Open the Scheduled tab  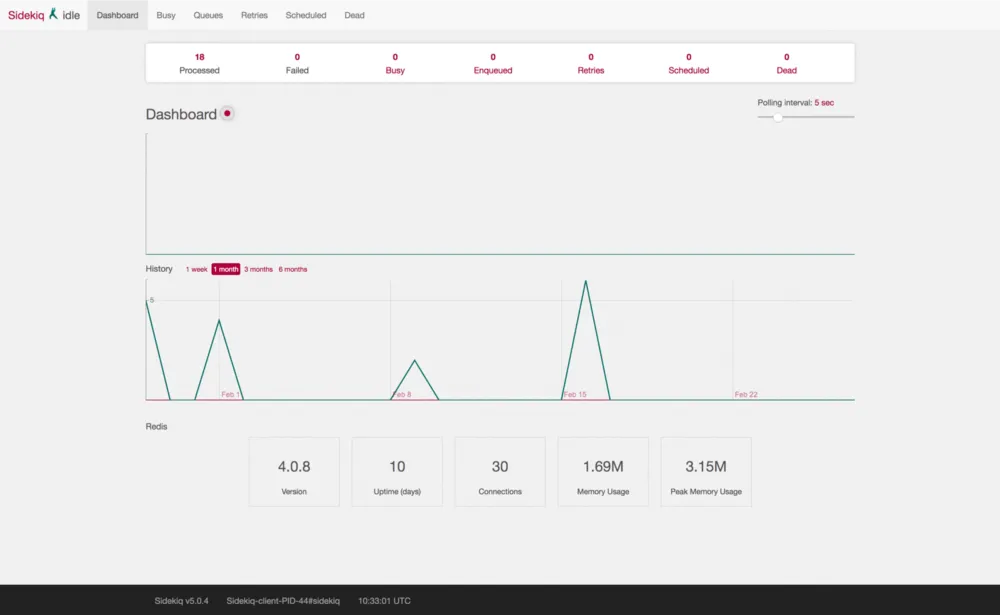[x=305, y=15]
